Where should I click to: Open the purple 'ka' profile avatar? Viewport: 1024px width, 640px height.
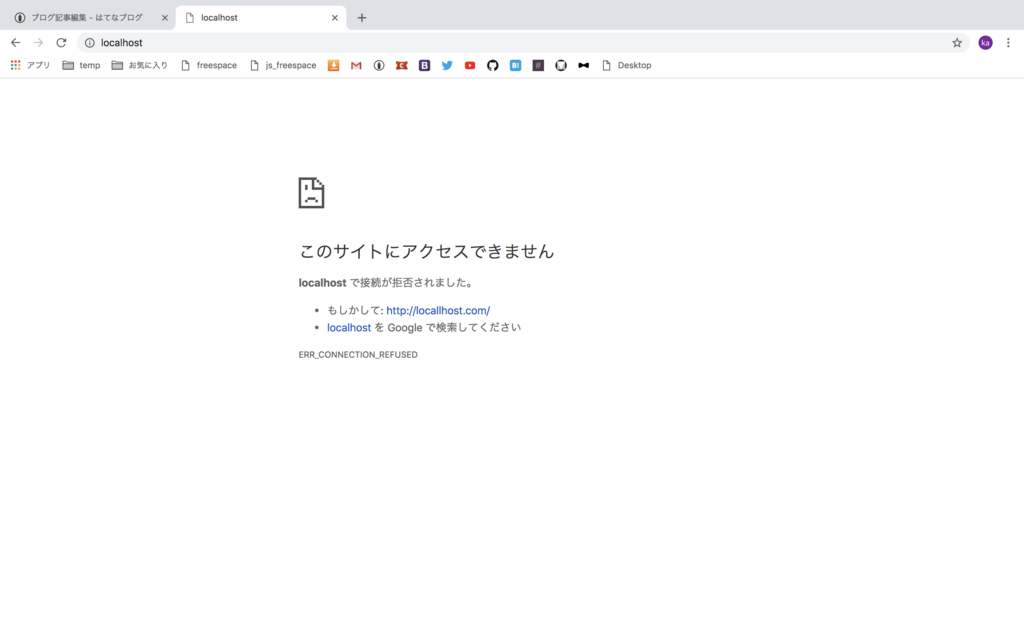click(x=985, y=42)
